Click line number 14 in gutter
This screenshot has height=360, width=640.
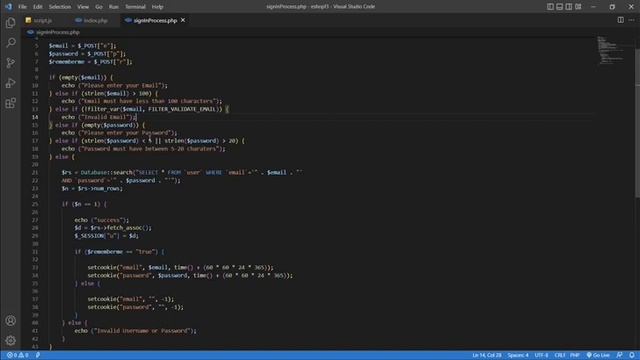(35, 117)
